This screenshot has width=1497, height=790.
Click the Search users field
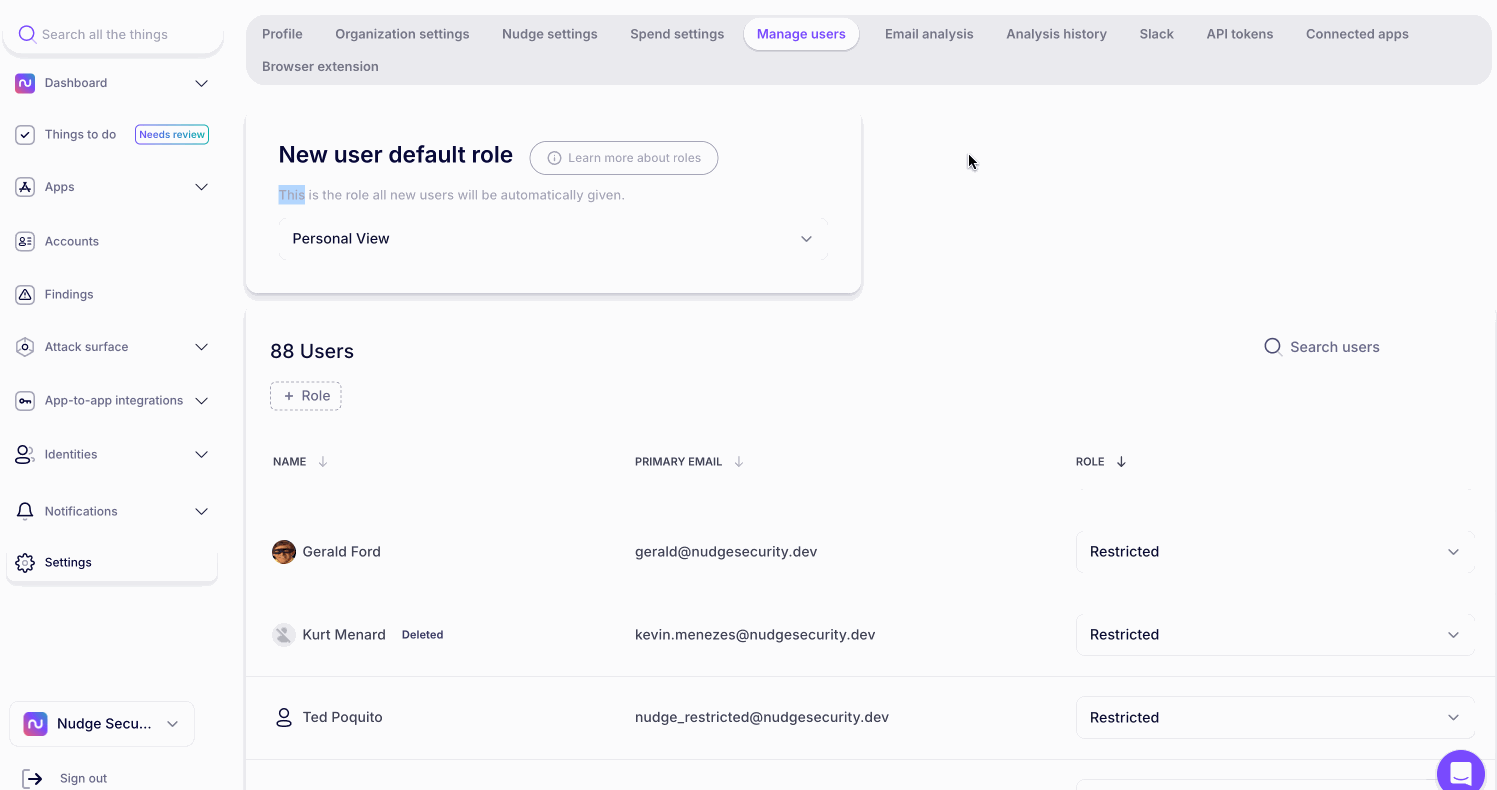1334,347
